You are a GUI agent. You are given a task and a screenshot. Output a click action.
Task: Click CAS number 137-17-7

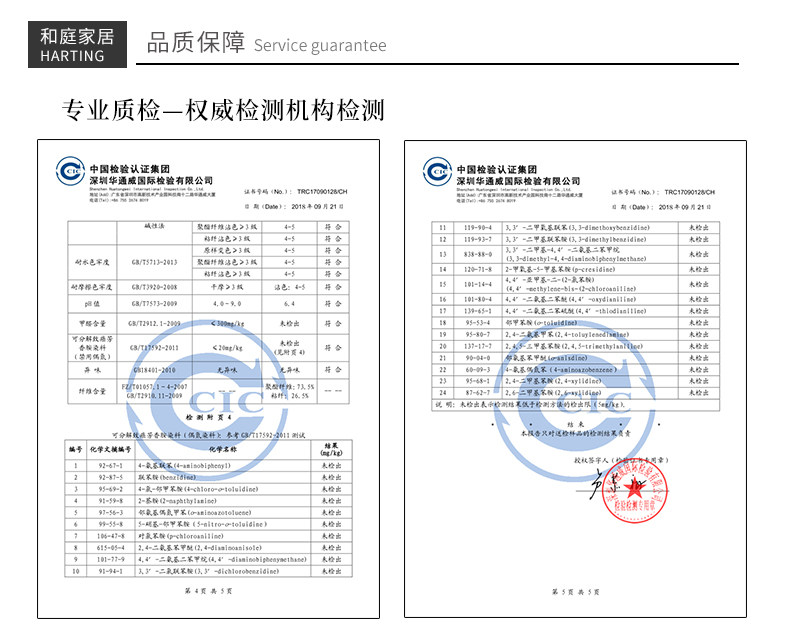tap(478, 346)
